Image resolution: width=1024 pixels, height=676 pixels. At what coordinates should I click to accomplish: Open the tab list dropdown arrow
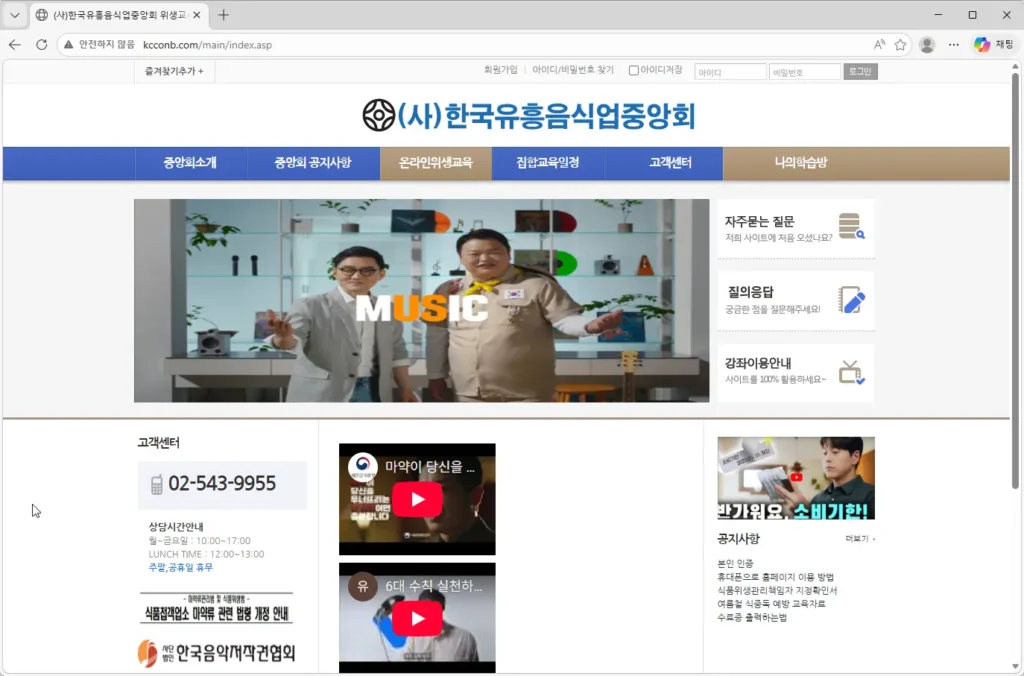(15, 15)
